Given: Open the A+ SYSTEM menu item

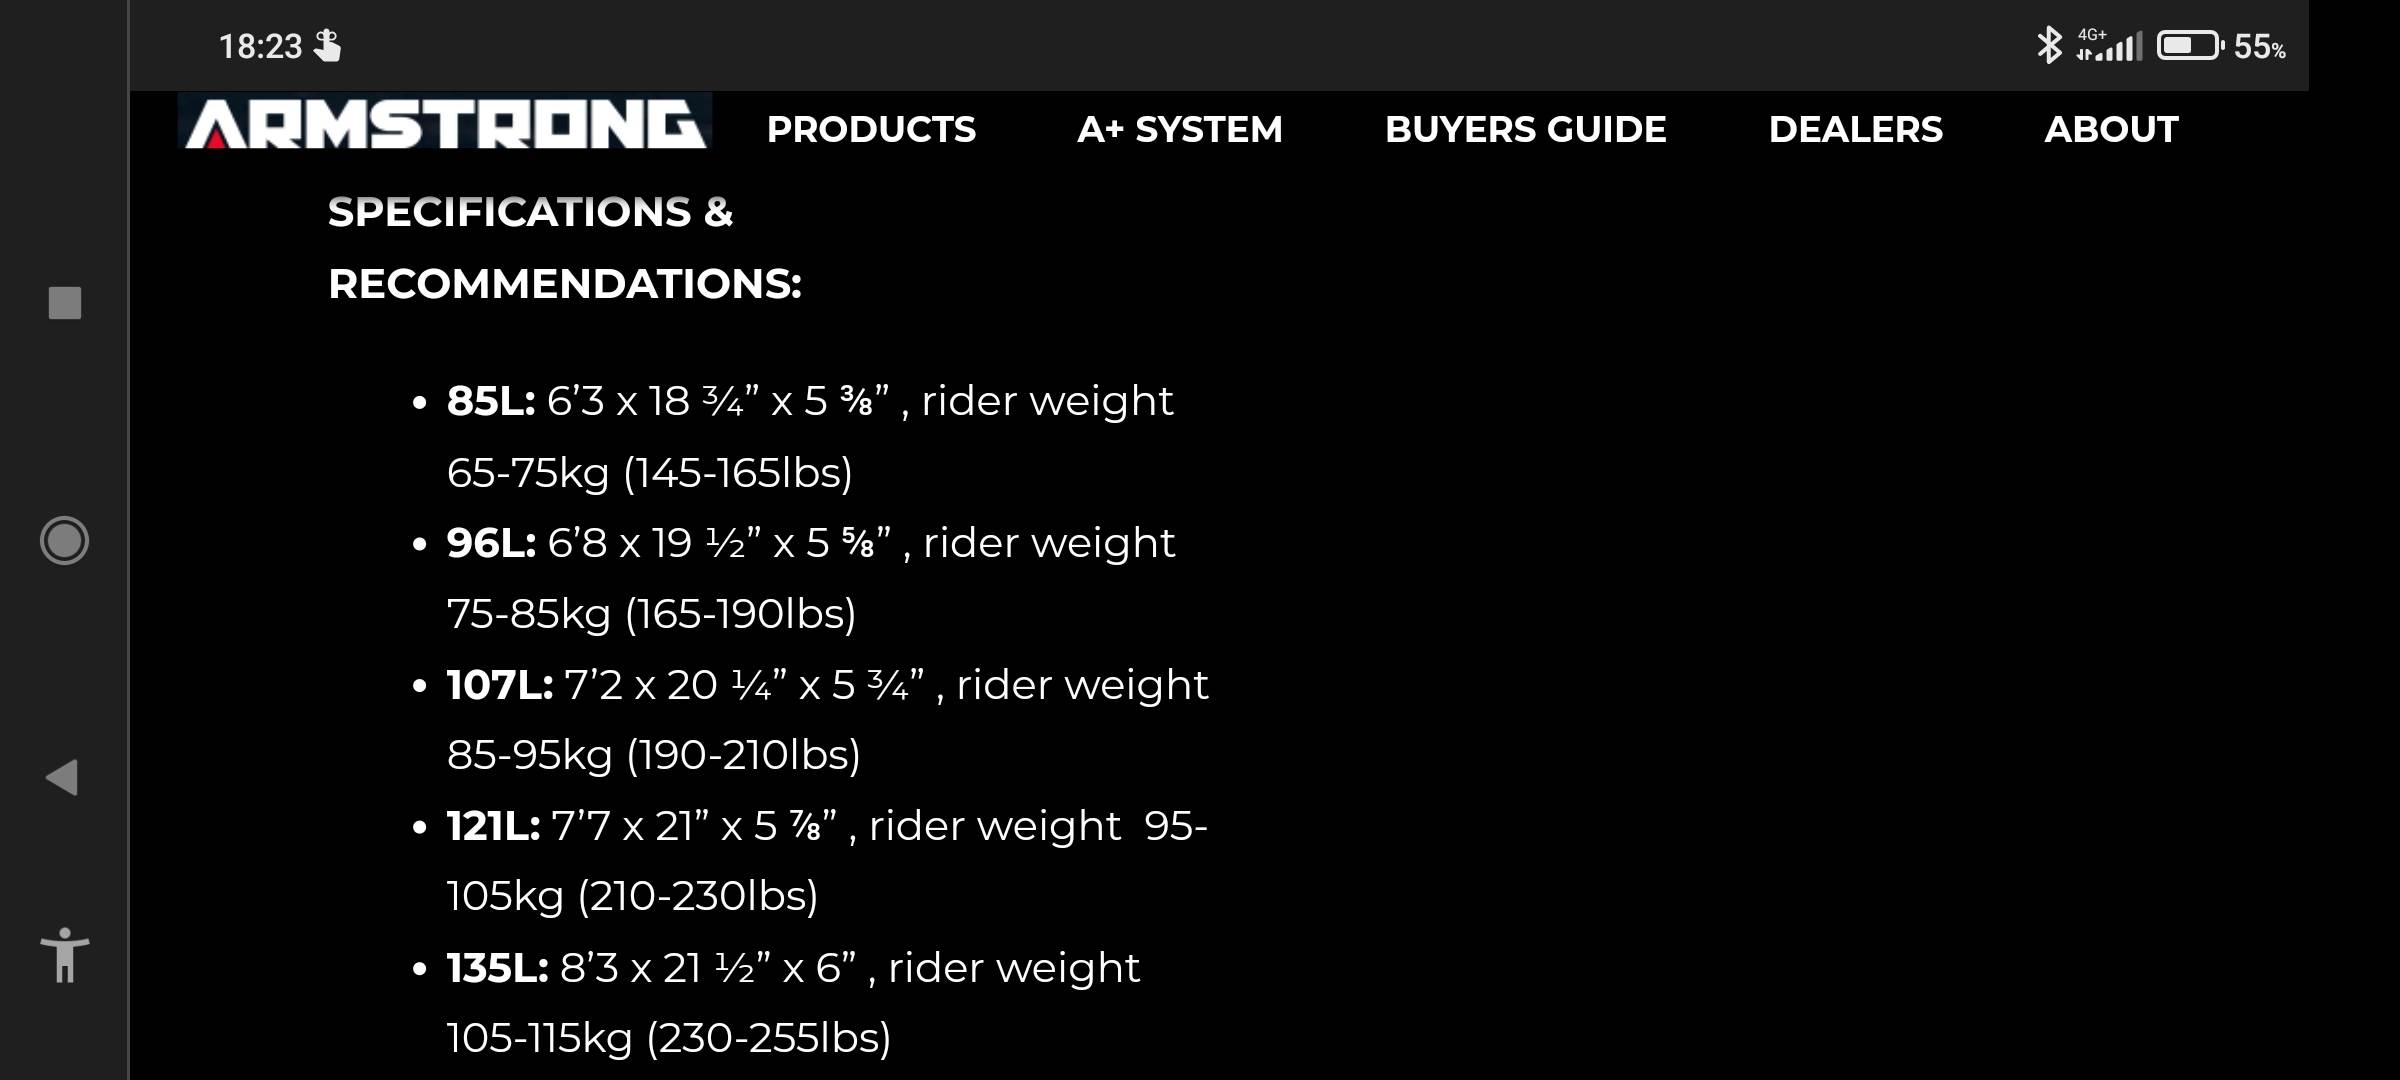Looking at the screenshot, I should [1180, 129].
